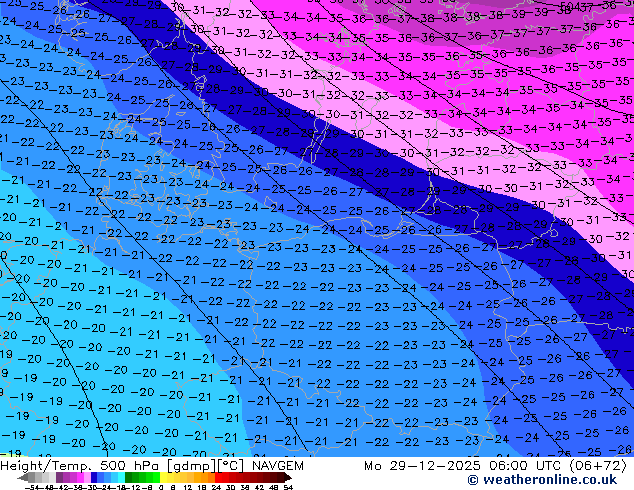Pick the cyan legend swatch
This screenshot has width=634, height=490.
pyautogui.click(x=122, y=478)
